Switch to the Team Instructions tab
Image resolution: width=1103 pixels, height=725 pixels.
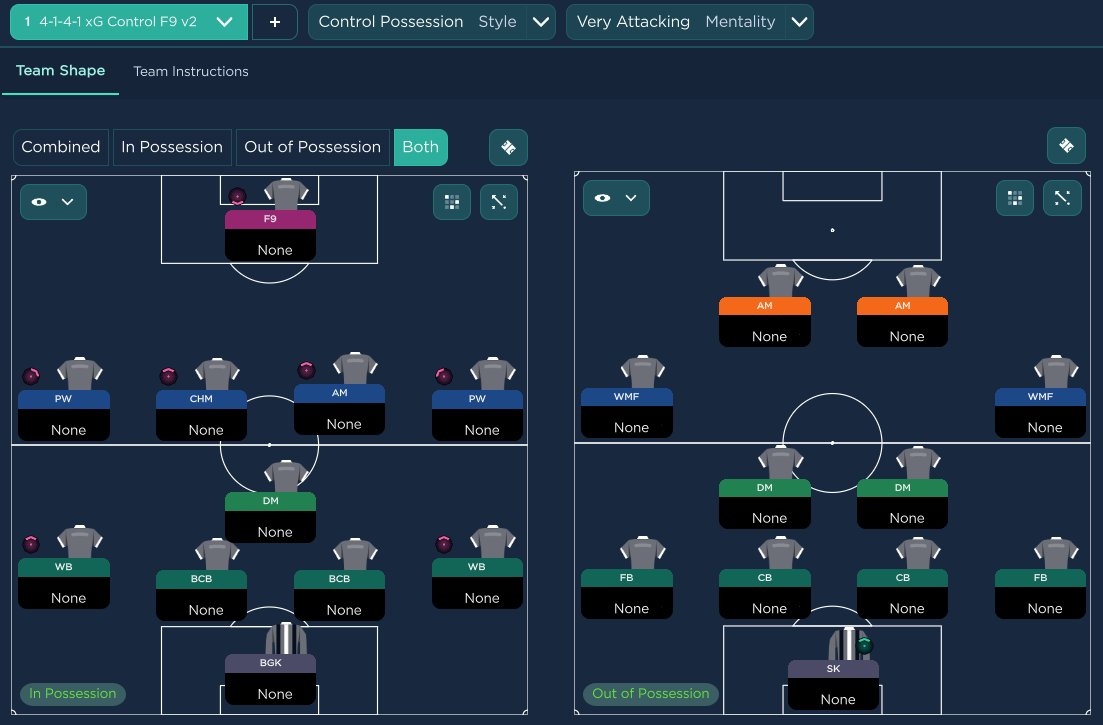click(191, 71)
